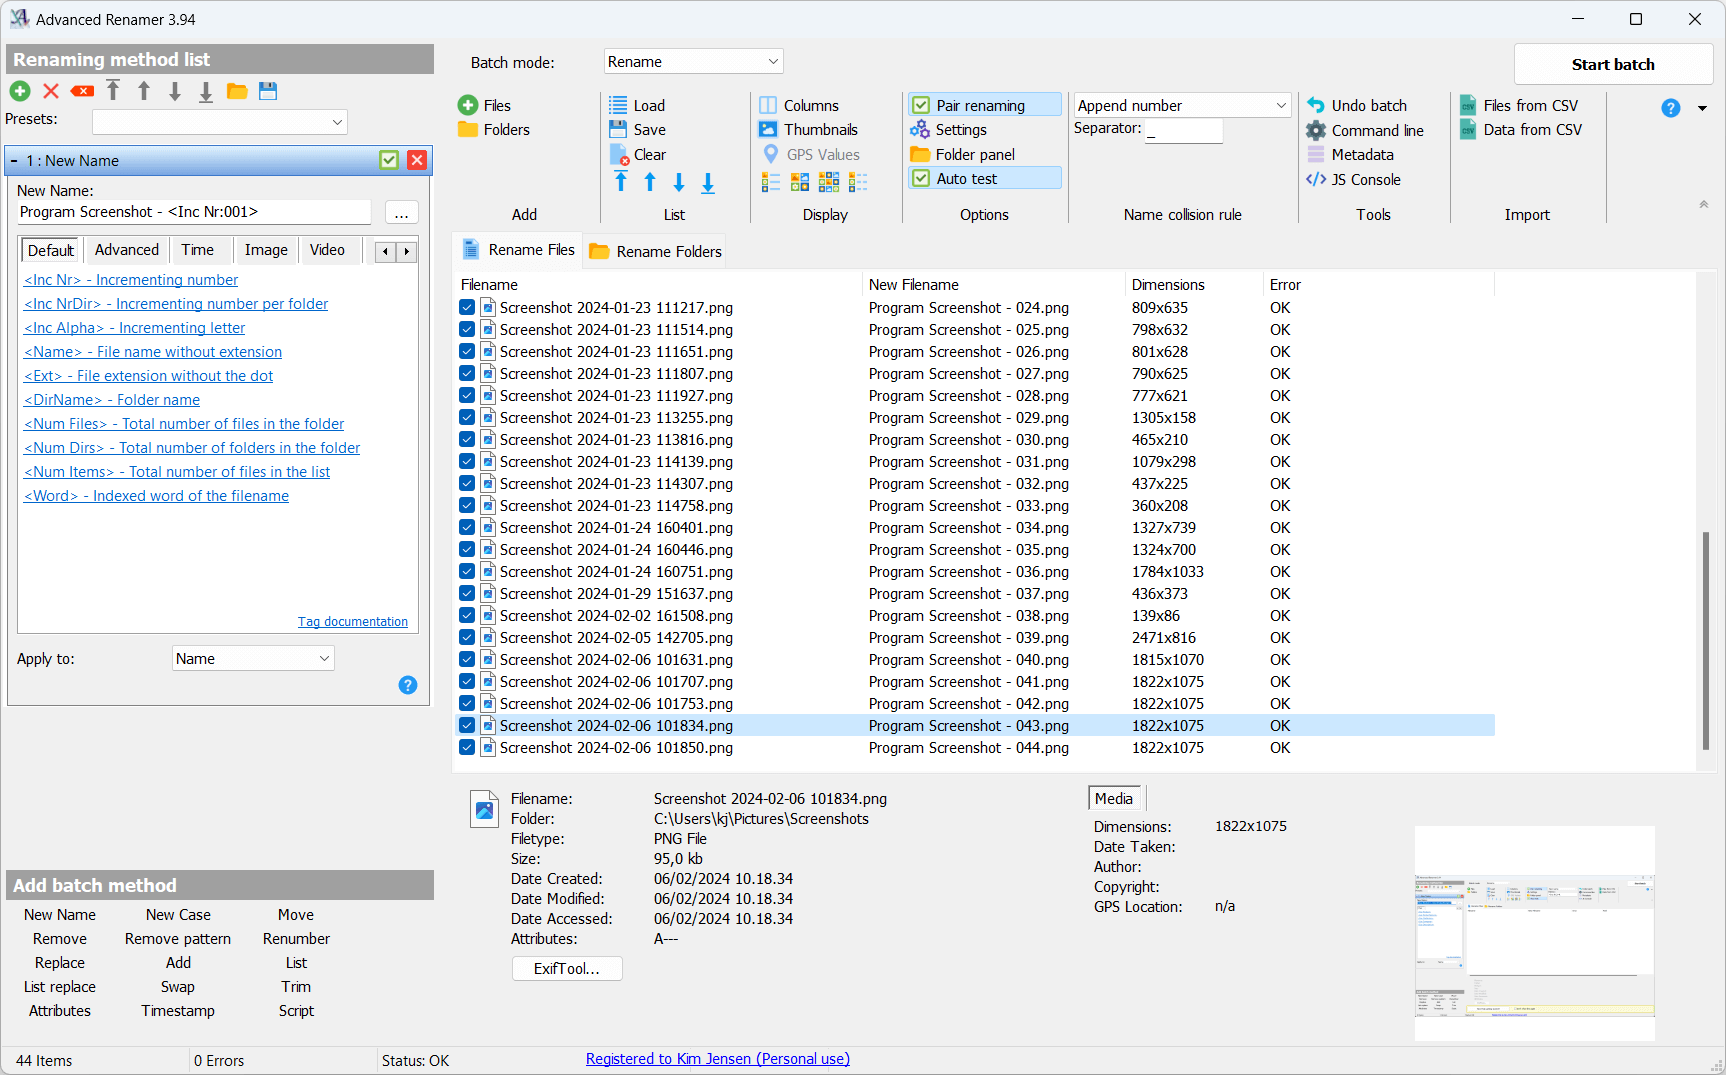Click the Separator input field
Image resolution: width=1726 pixels, height=1075 pixels.
pos(1184,130)
